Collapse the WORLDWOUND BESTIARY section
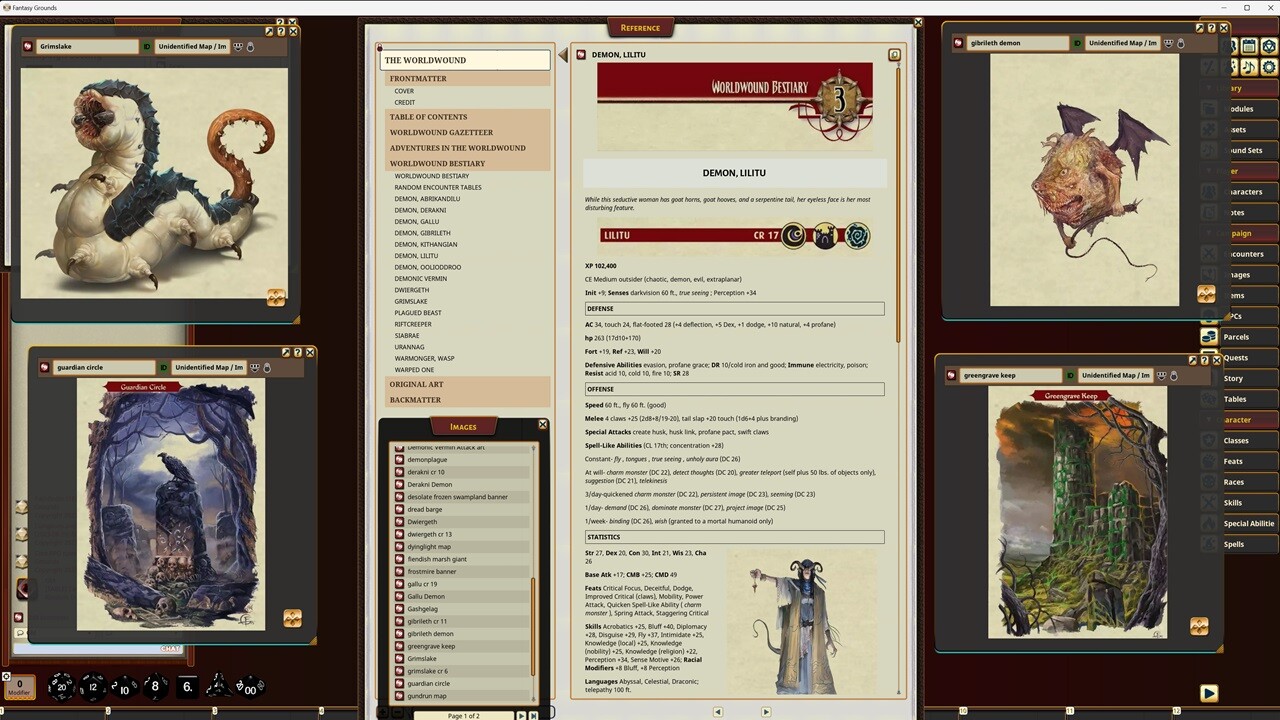Screen dimensions: 1280x720 (437, 163)
